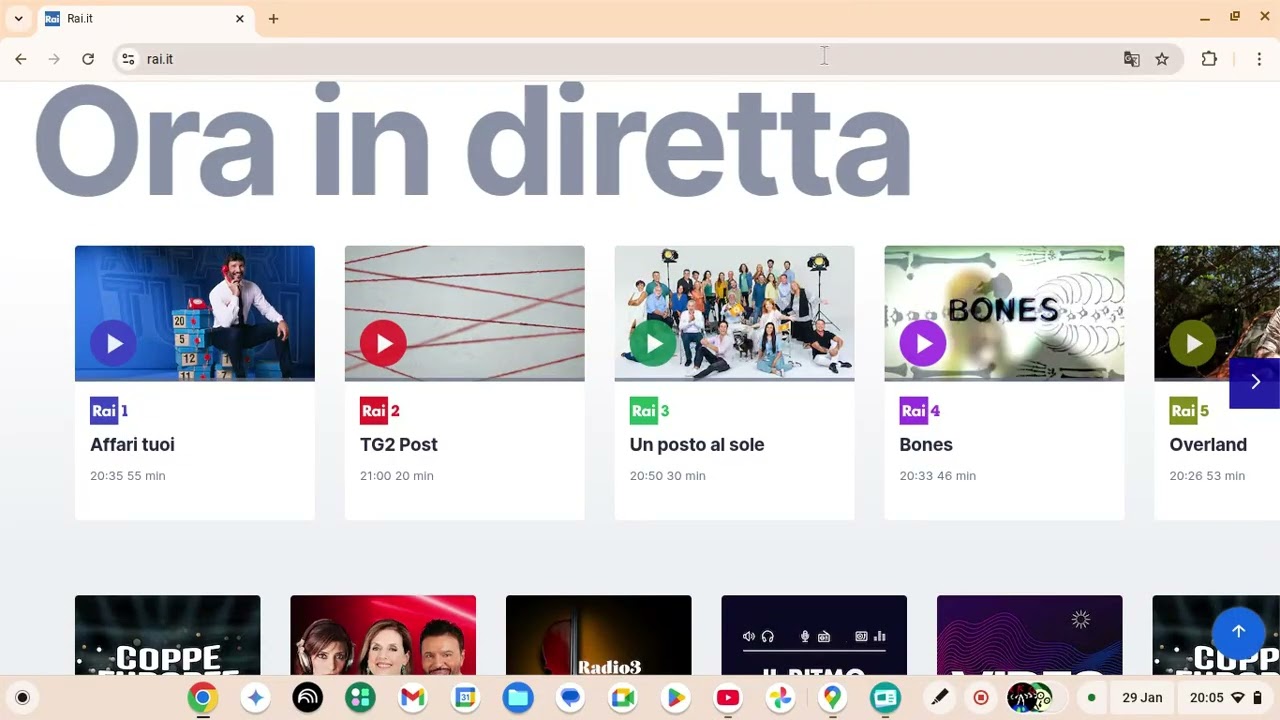This screenshot has width=1280, height=720.
Task: Open the Play Store from the shelf
Action: pyautogui.click(x=675, y=698)
